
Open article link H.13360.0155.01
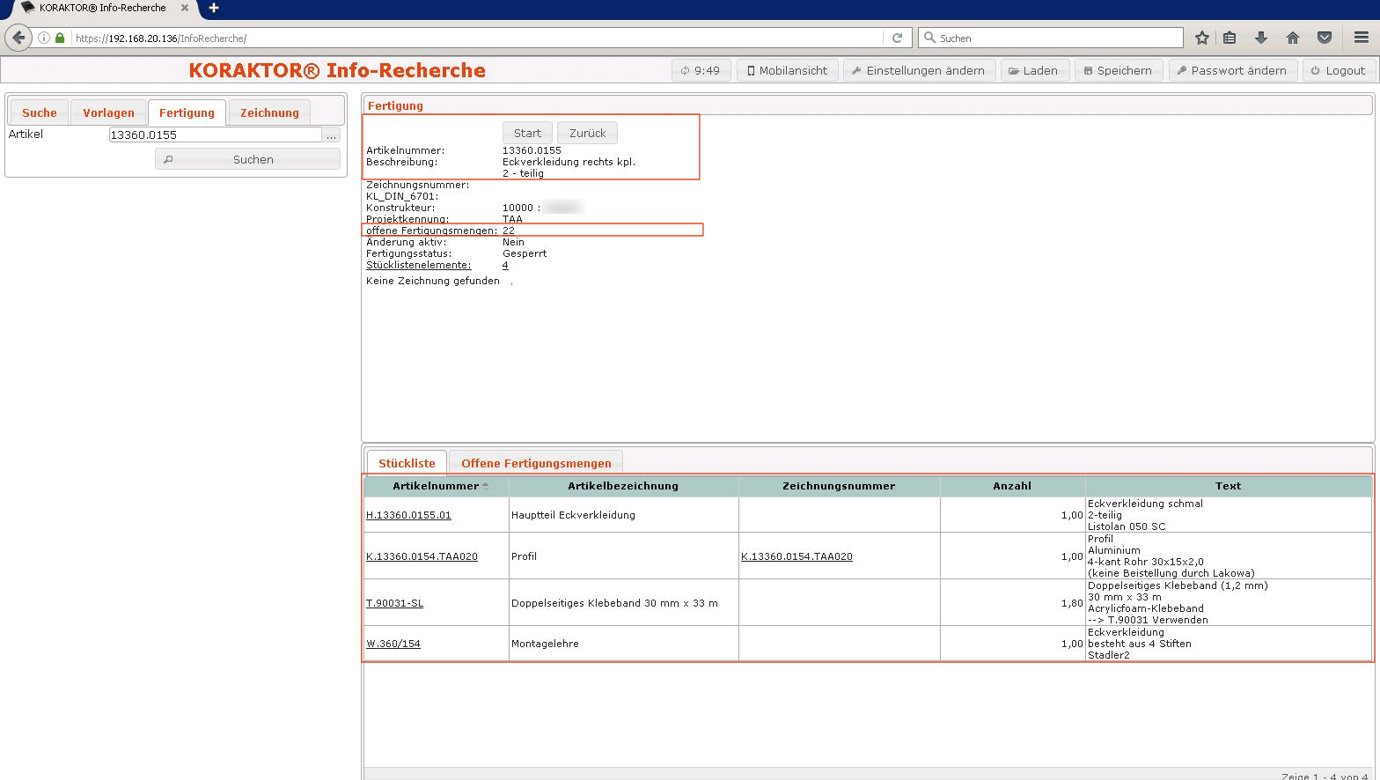408,515
